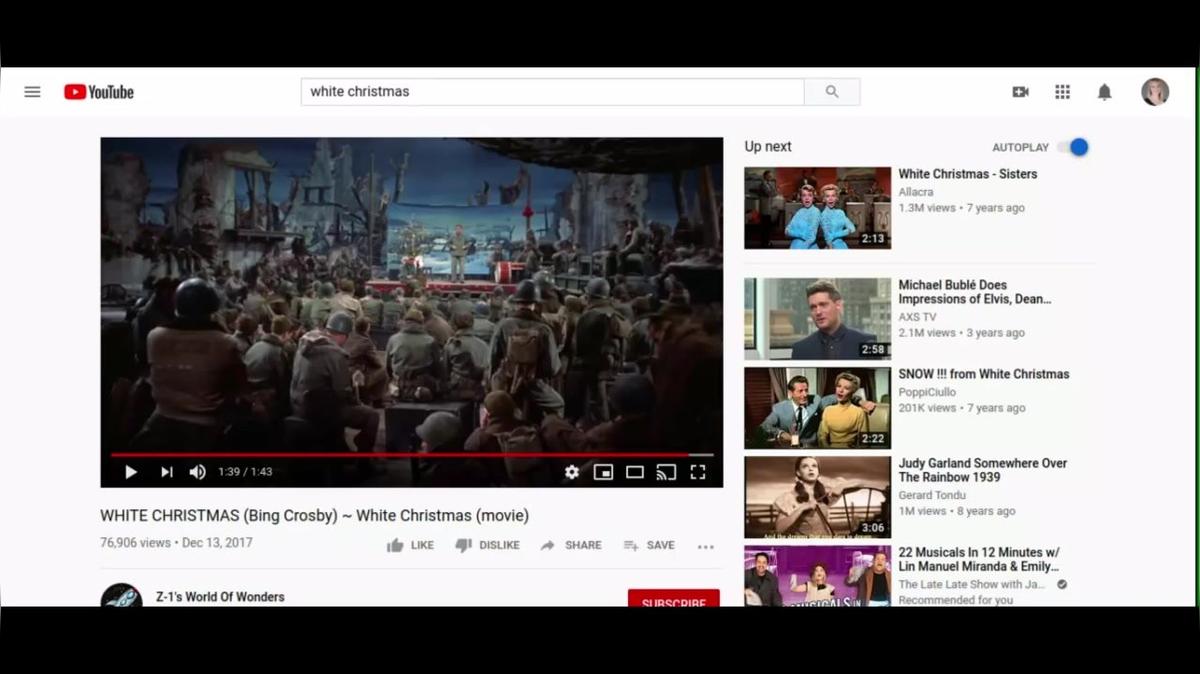Open video settings gear
Image resolution: width=1200 pixels, height=674 pixels.
(571, 472)
